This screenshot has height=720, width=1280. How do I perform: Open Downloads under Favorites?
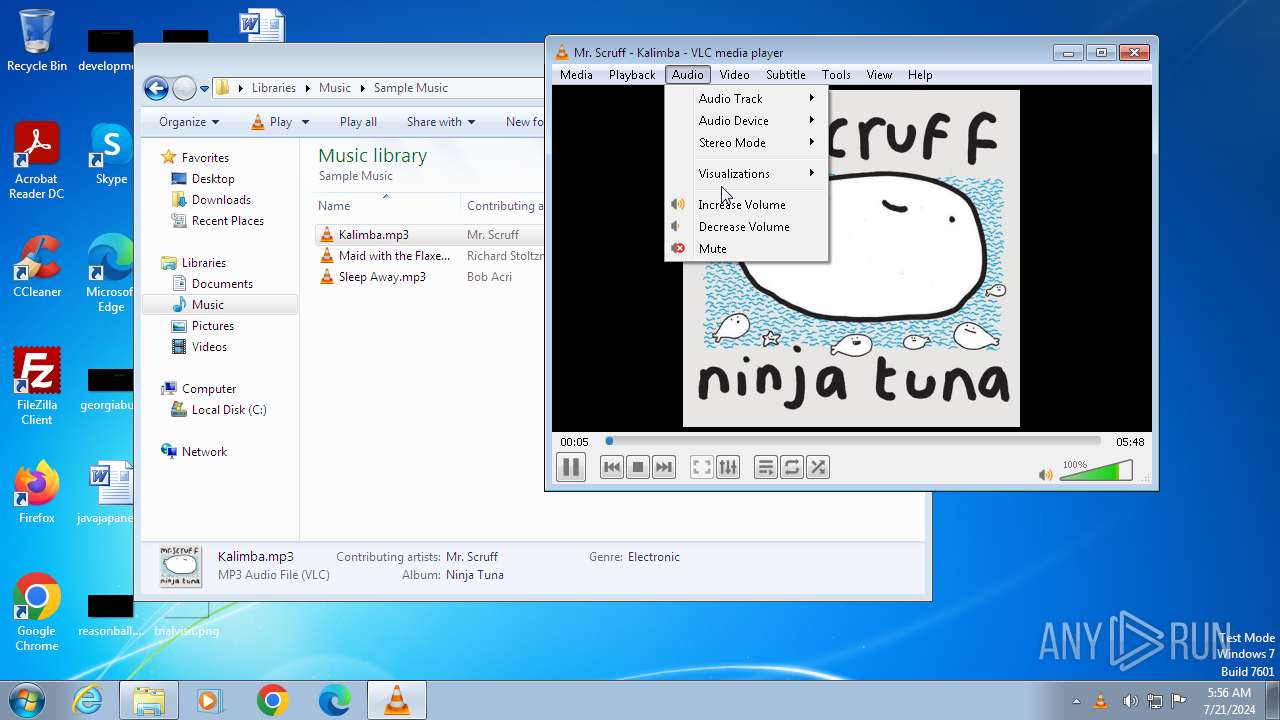tap(221, 200)
